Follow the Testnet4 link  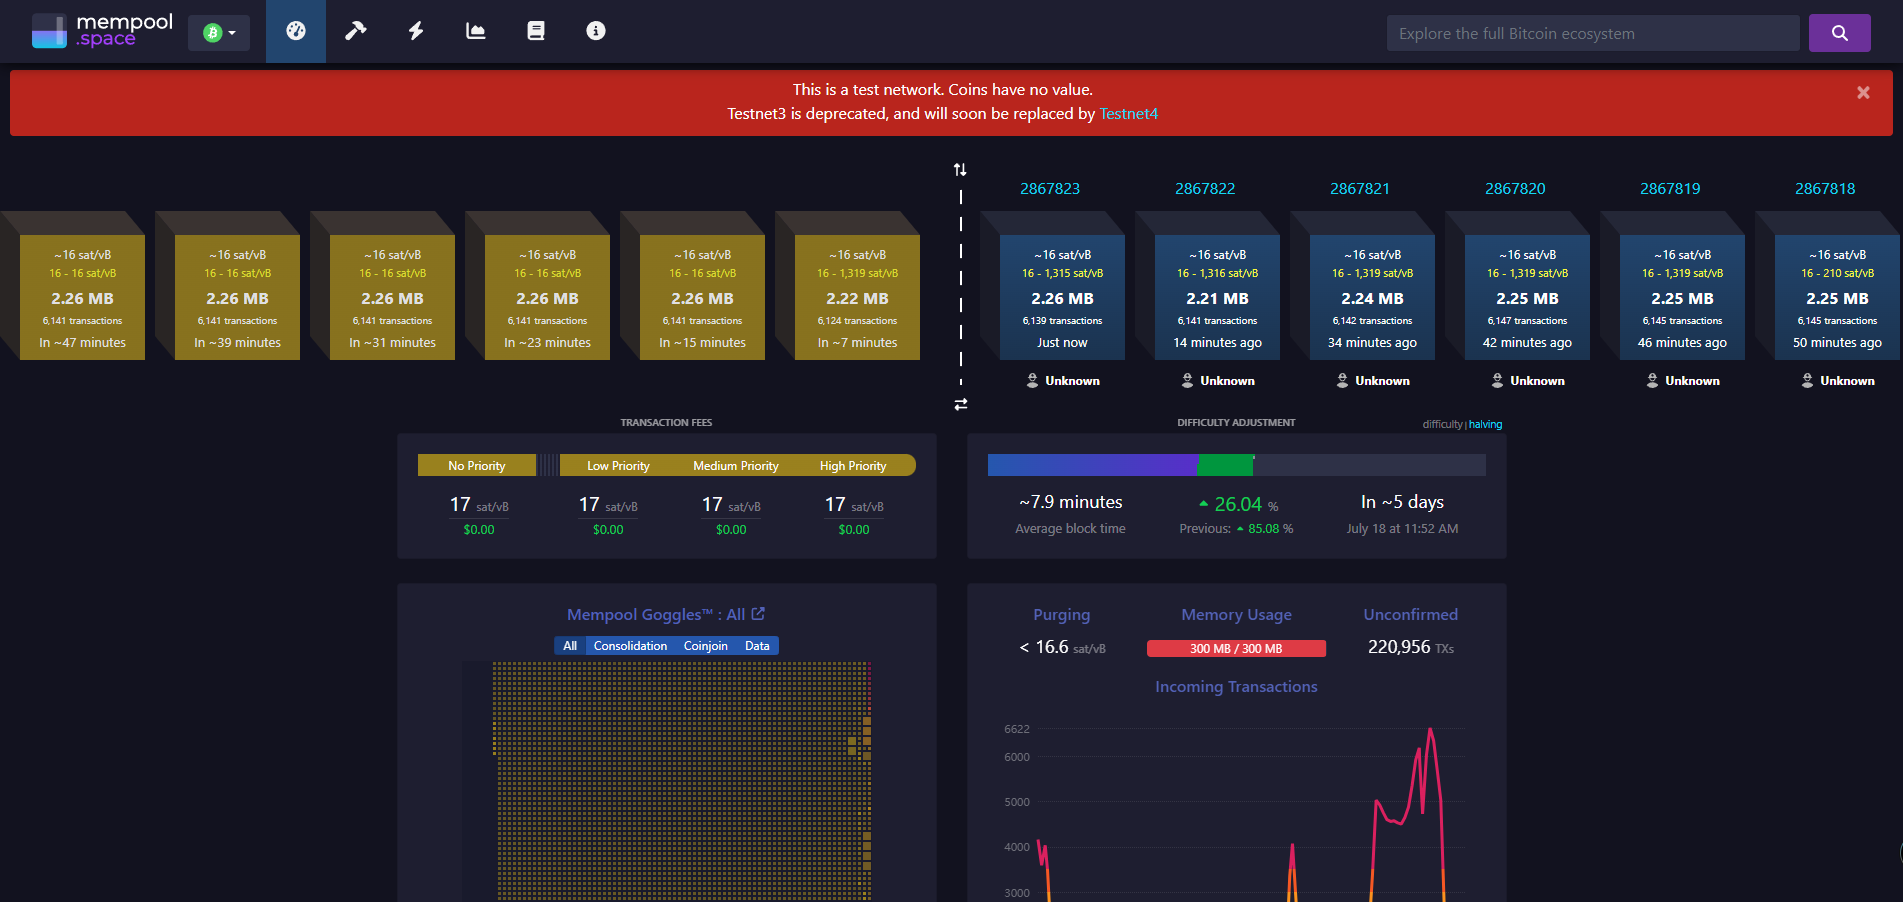1128,114
